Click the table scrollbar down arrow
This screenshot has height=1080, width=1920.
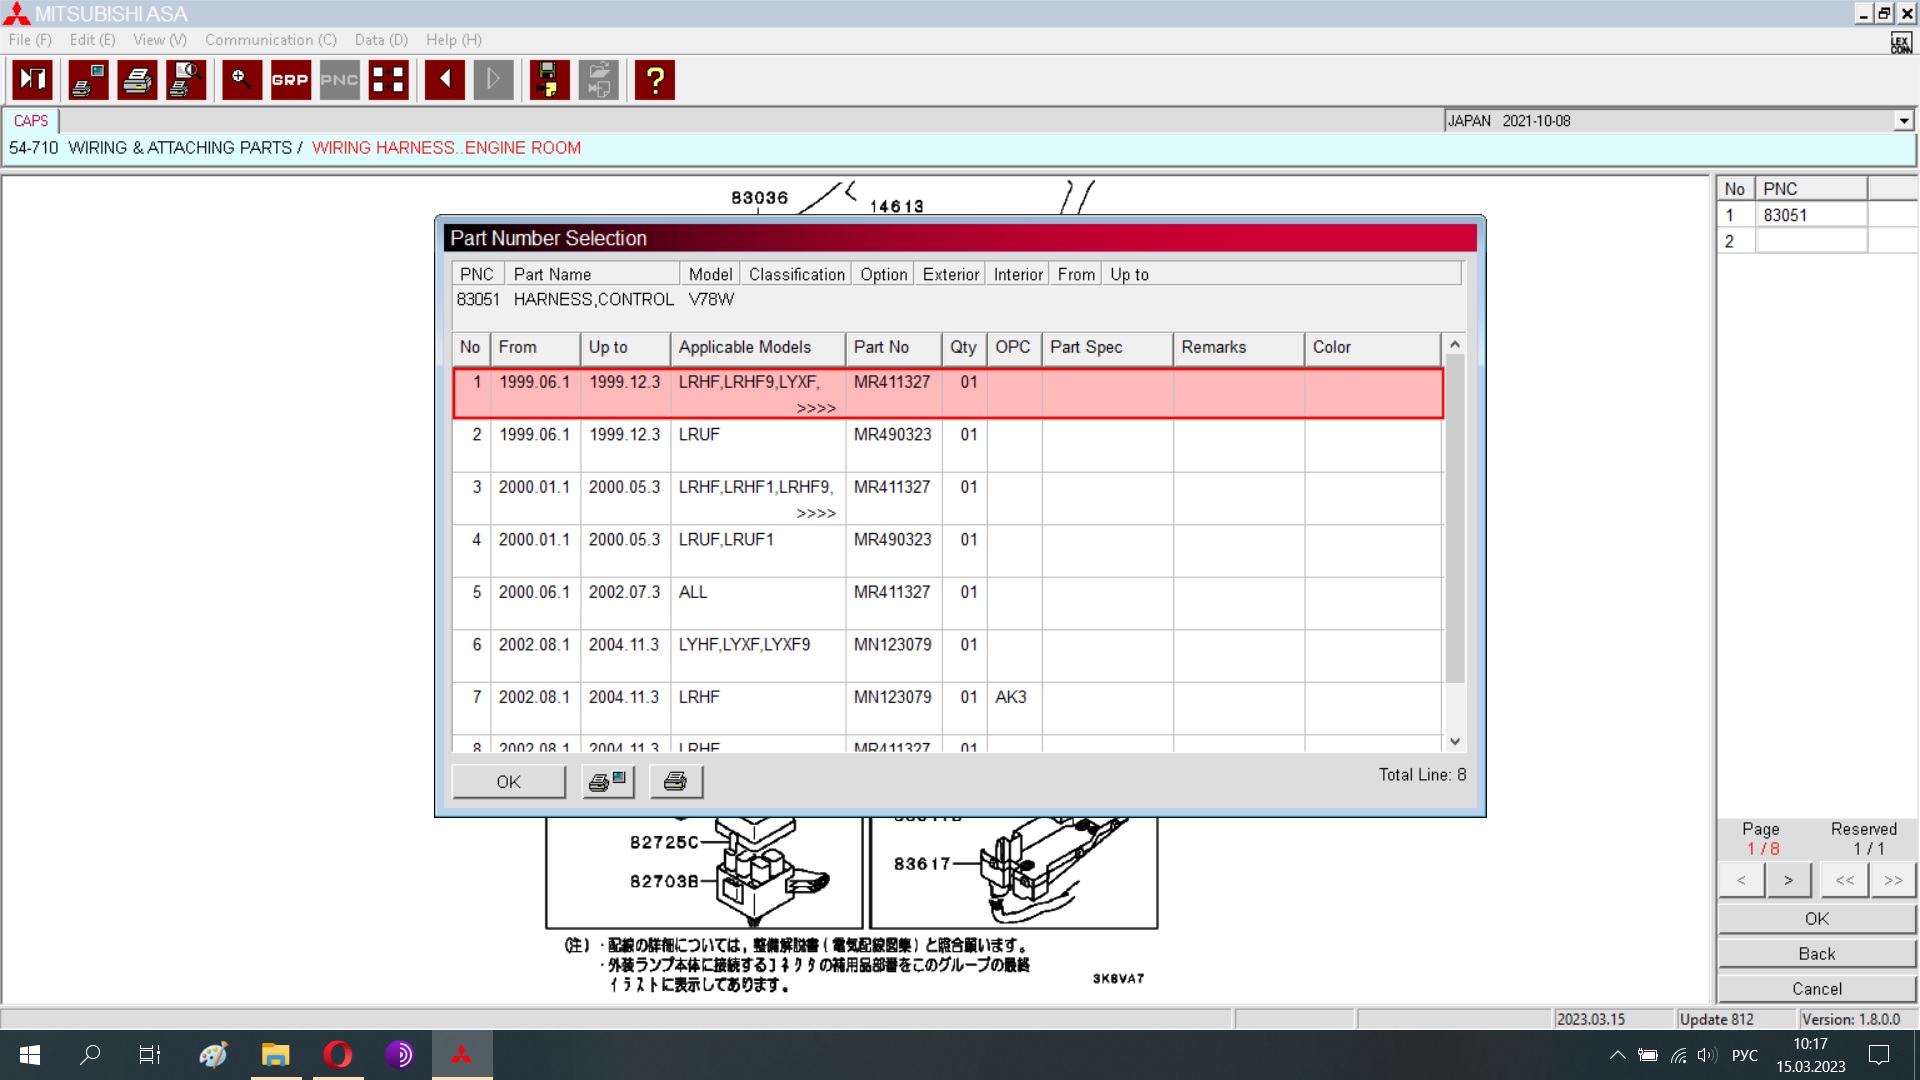click(x=1455, y=742)
